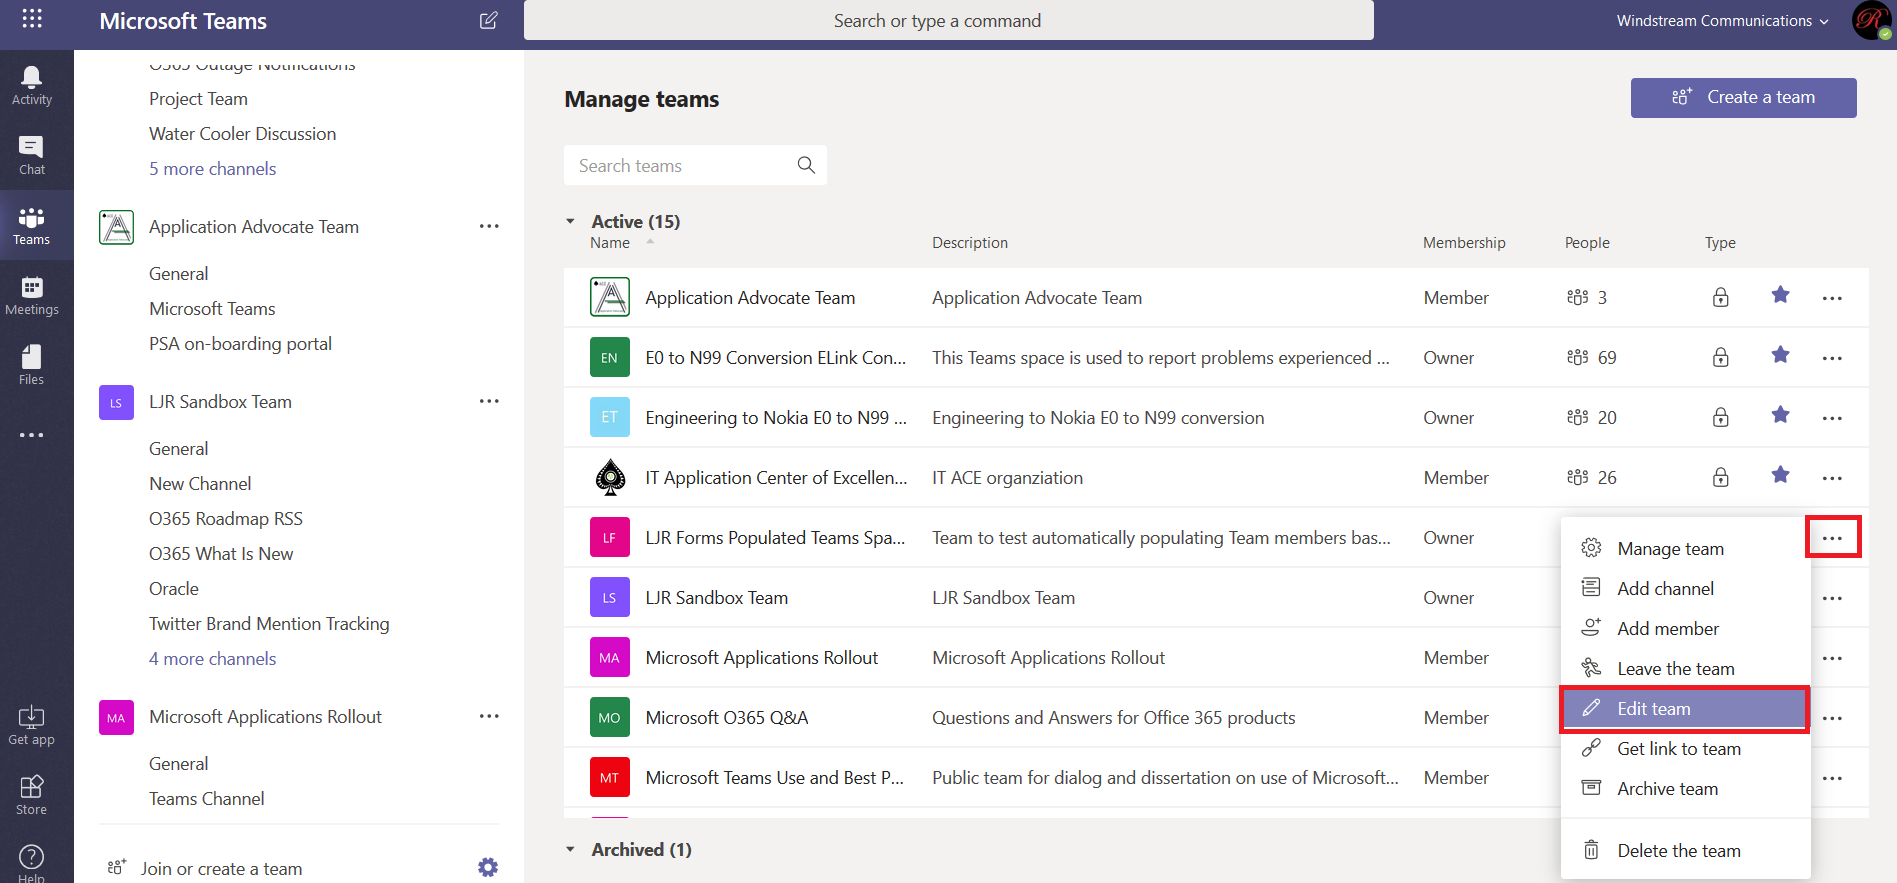Select Leave the team option

[1685, 668]
